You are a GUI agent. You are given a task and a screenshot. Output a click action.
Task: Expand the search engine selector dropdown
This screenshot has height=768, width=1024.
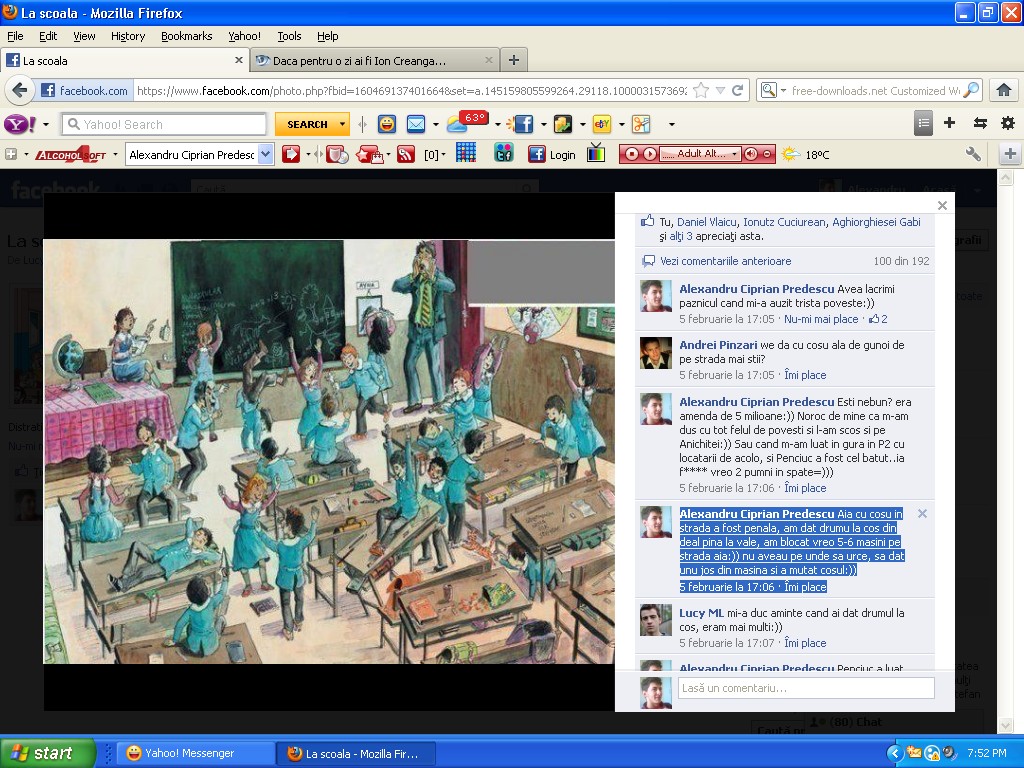coord(783,90)
